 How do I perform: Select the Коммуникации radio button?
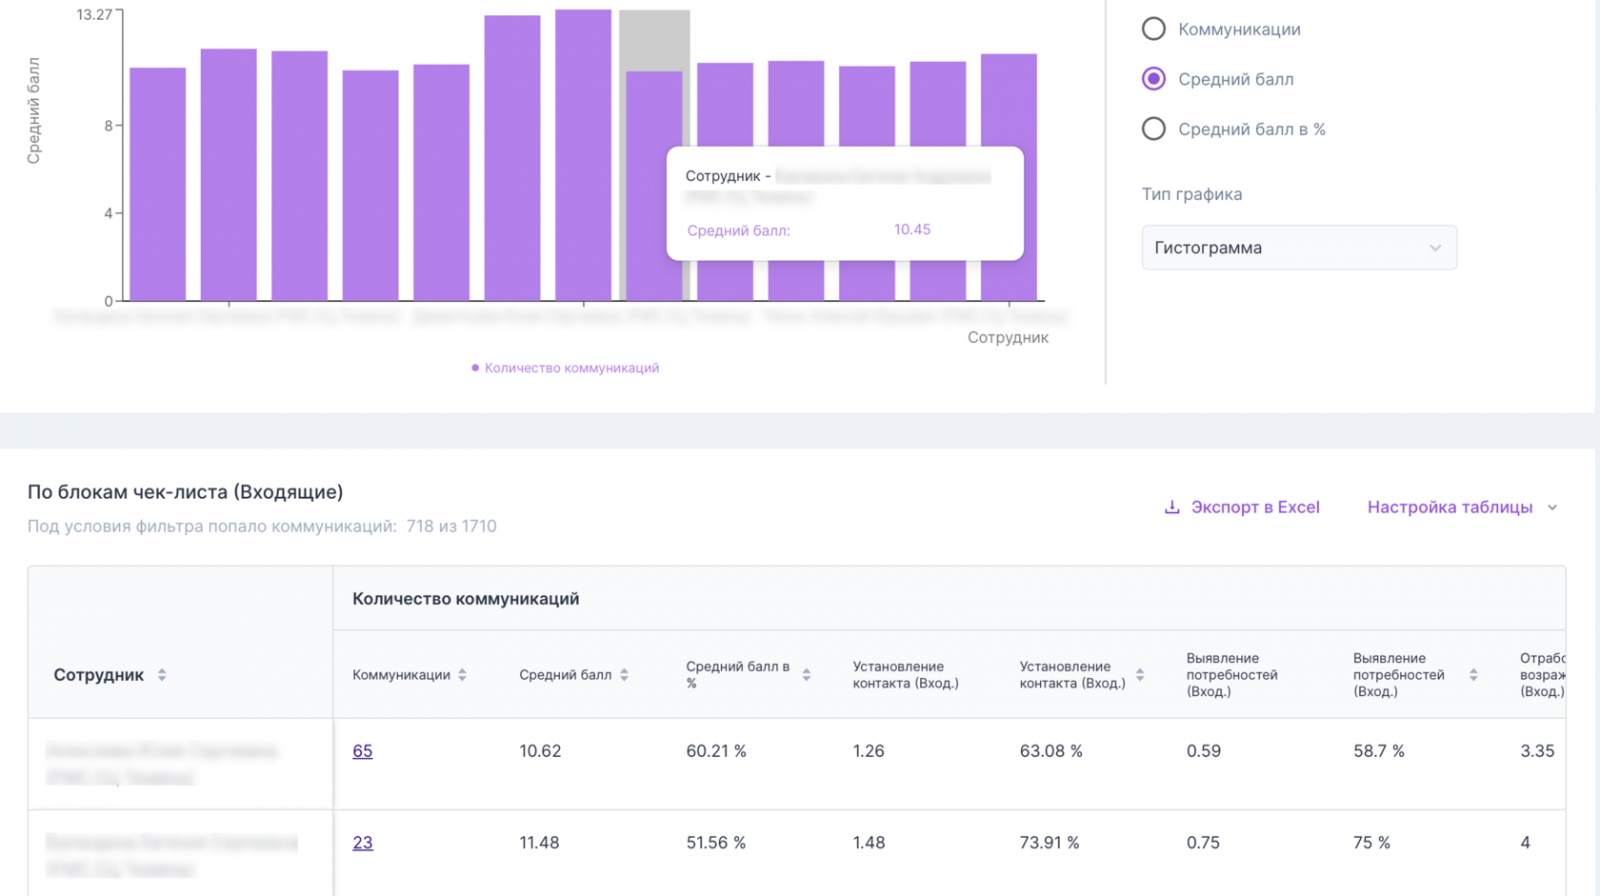[x=1154, y=29]
